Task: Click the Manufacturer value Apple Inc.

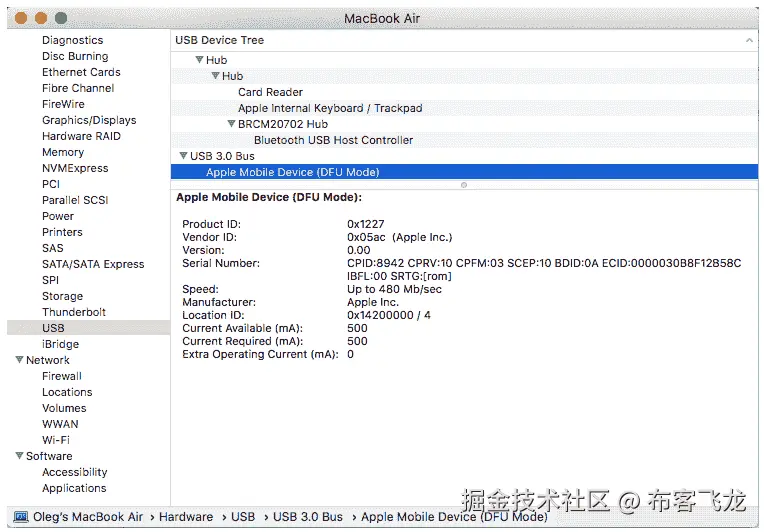Action: coord(373,302)
